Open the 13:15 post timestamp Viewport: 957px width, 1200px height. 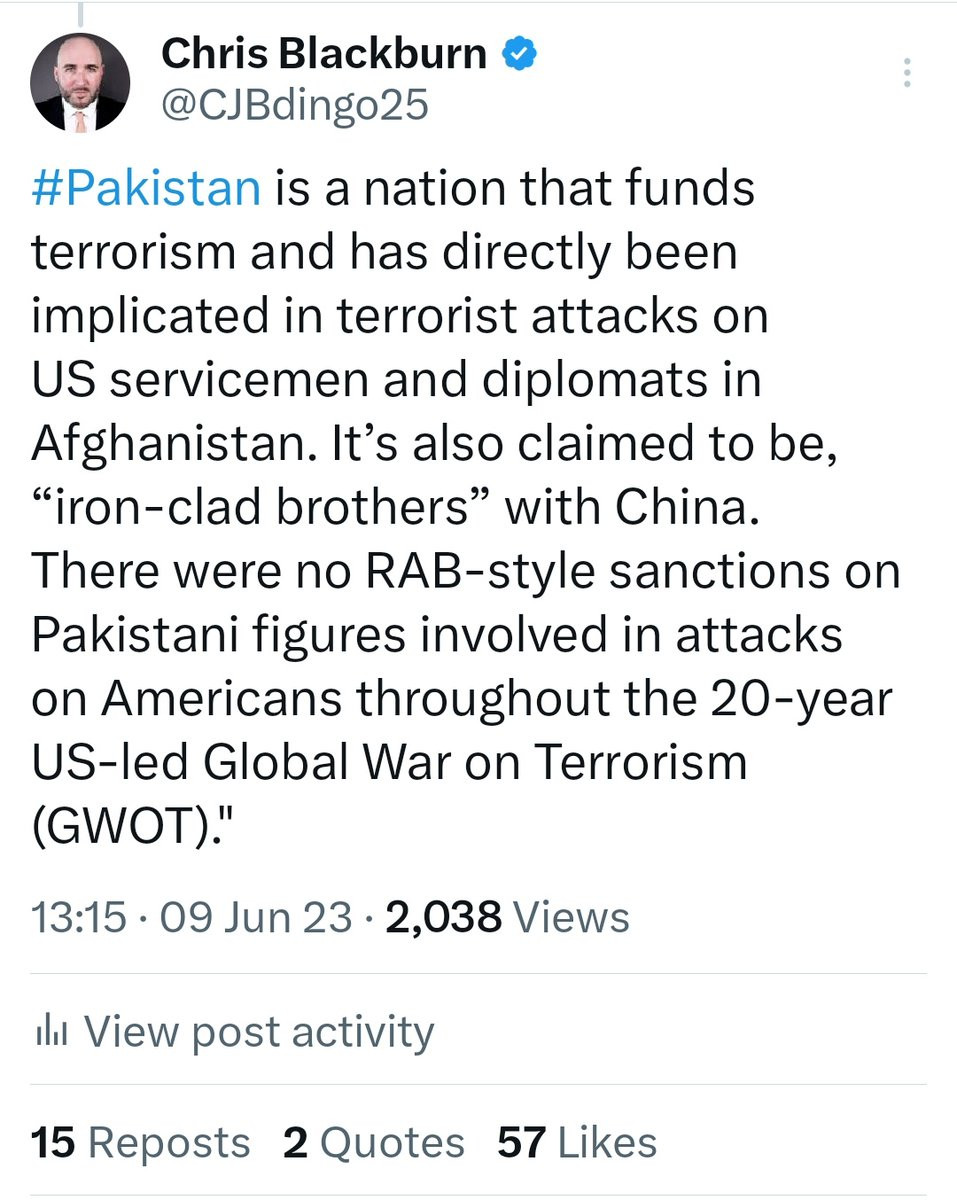click(x=79, y=916)
